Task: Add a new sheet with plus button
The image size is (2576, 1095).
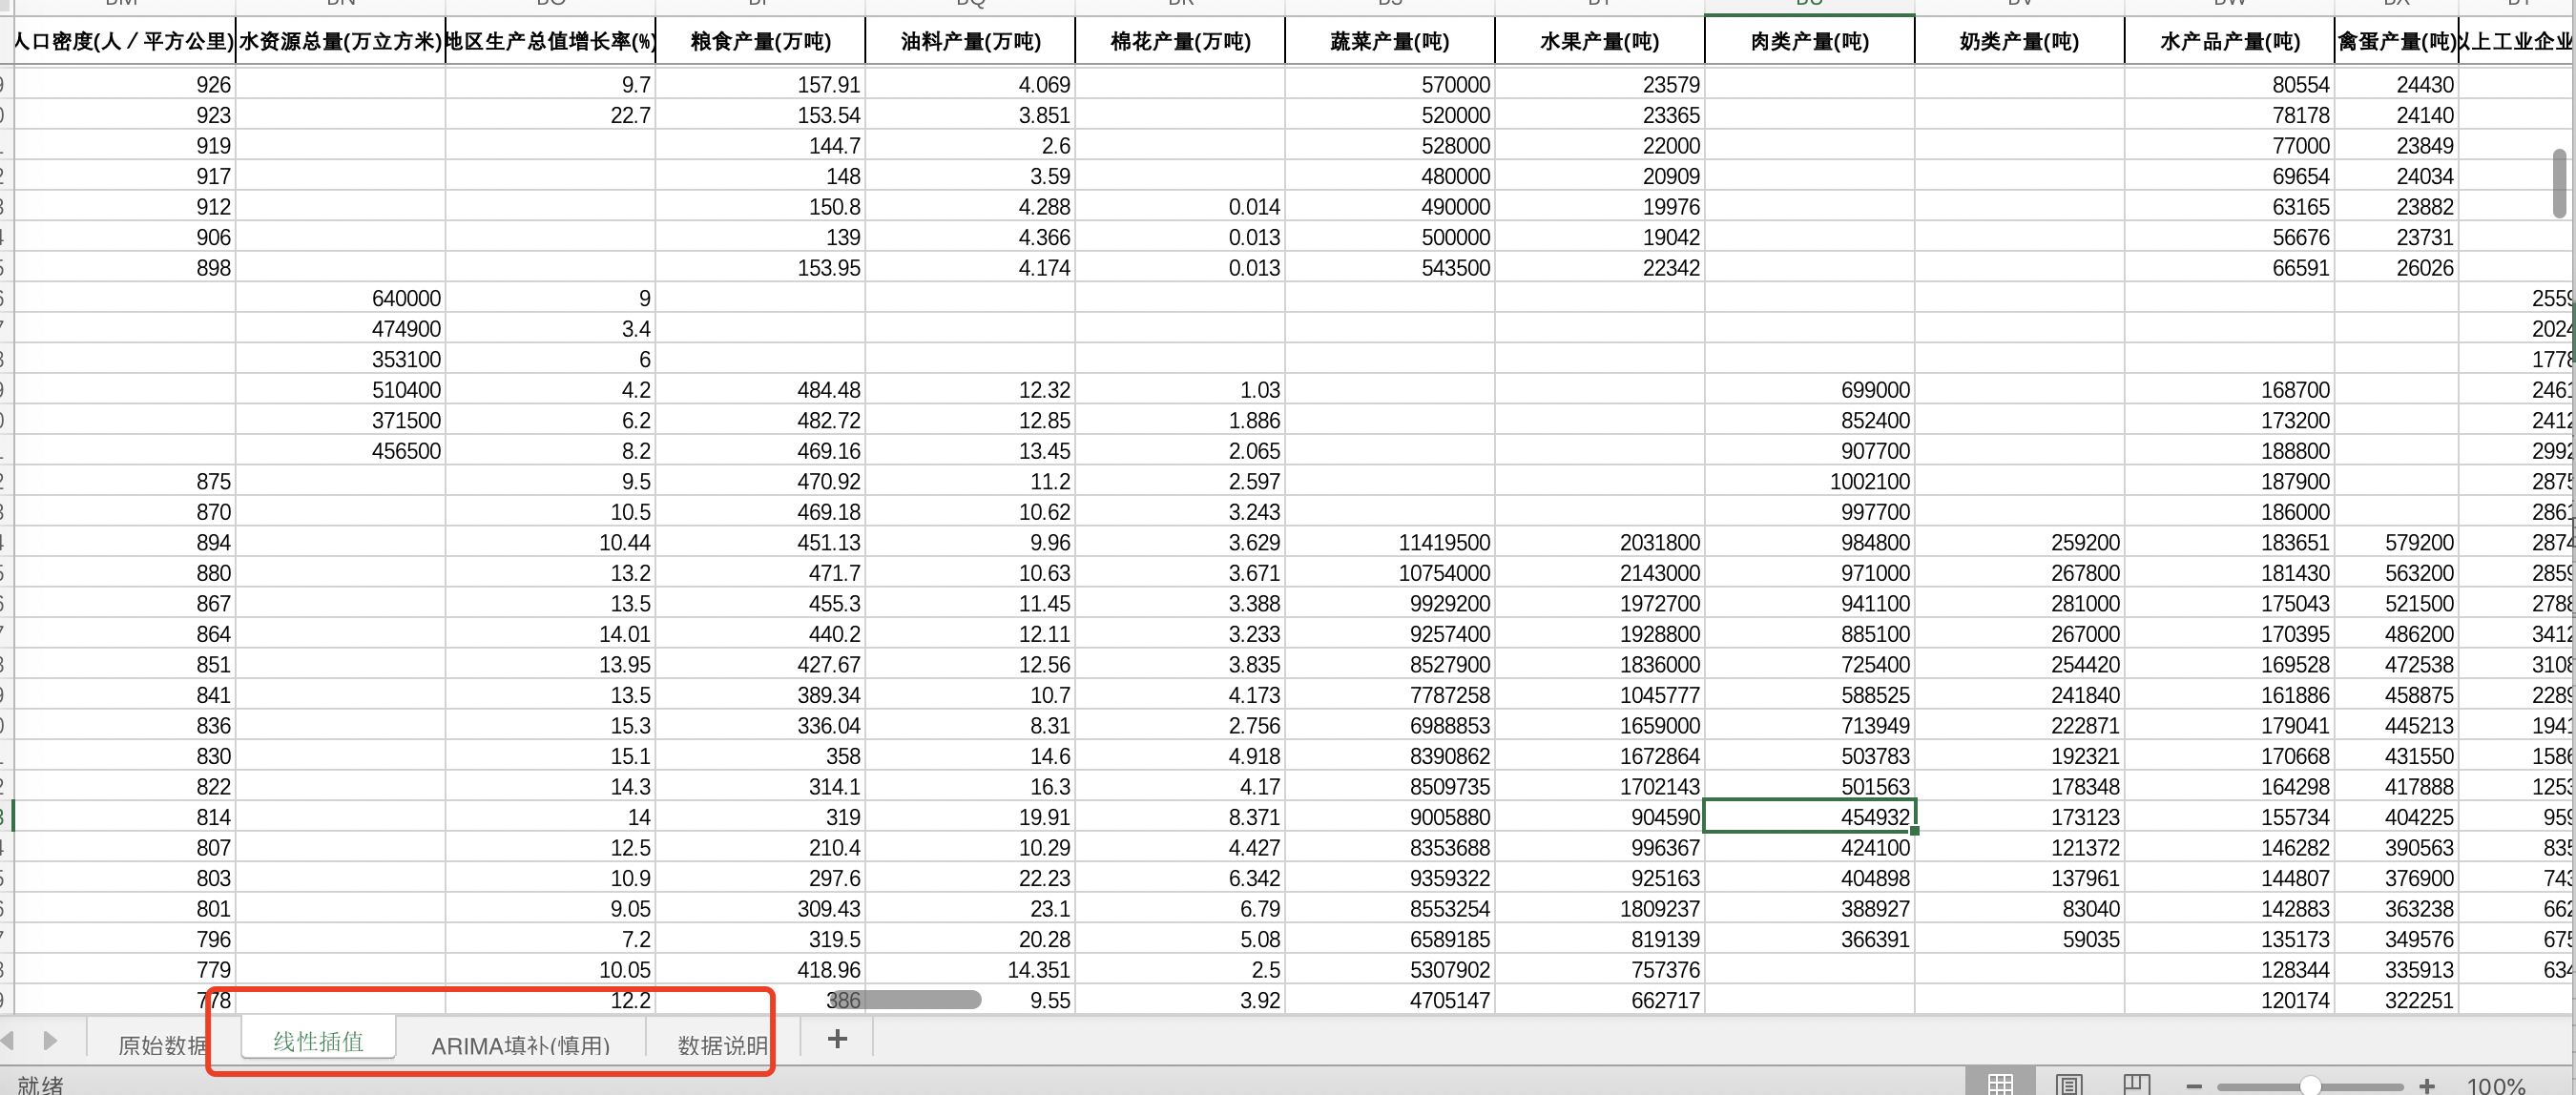Action: (x=837, y=1040)
